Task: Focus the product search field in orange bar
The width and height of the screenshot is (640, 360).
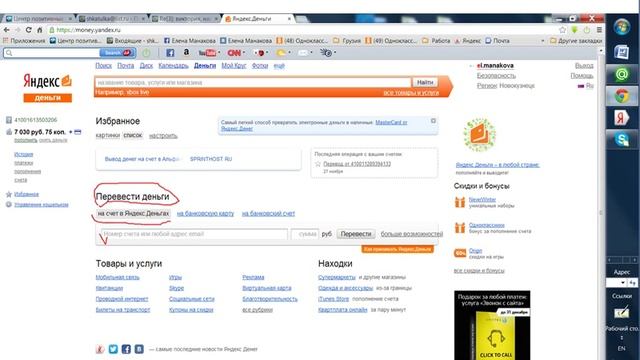Action: pos(253,82)
